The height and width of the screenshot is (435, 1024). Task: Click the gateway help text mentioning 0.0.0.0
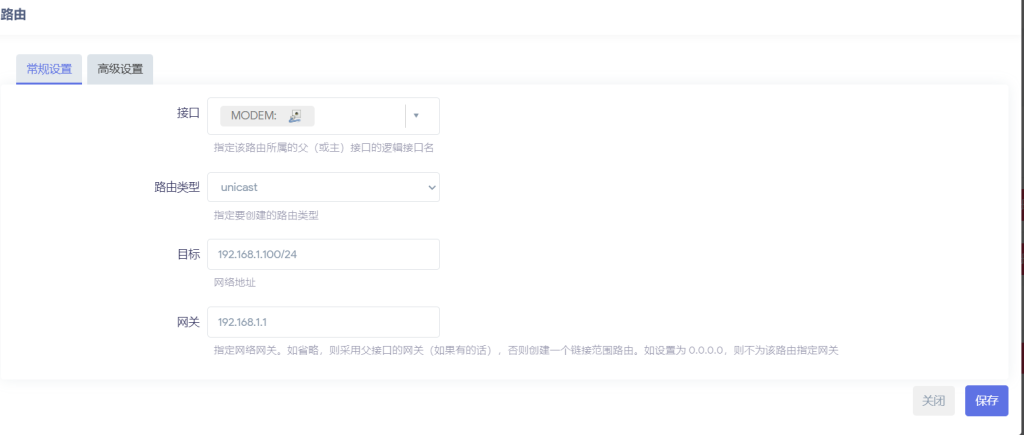[525, 351]
